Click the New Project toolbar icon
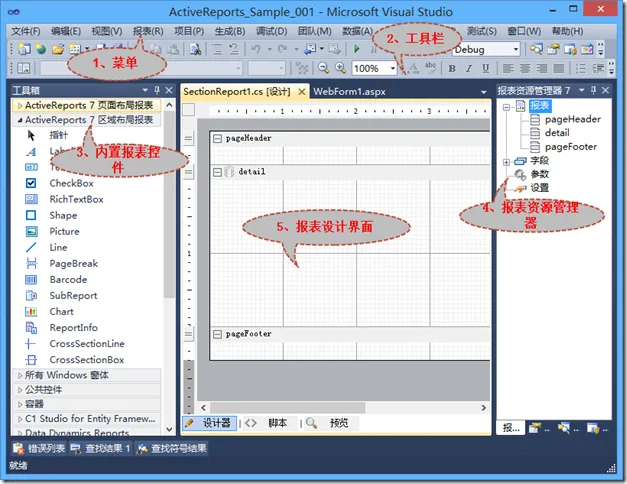 point(24,49)
